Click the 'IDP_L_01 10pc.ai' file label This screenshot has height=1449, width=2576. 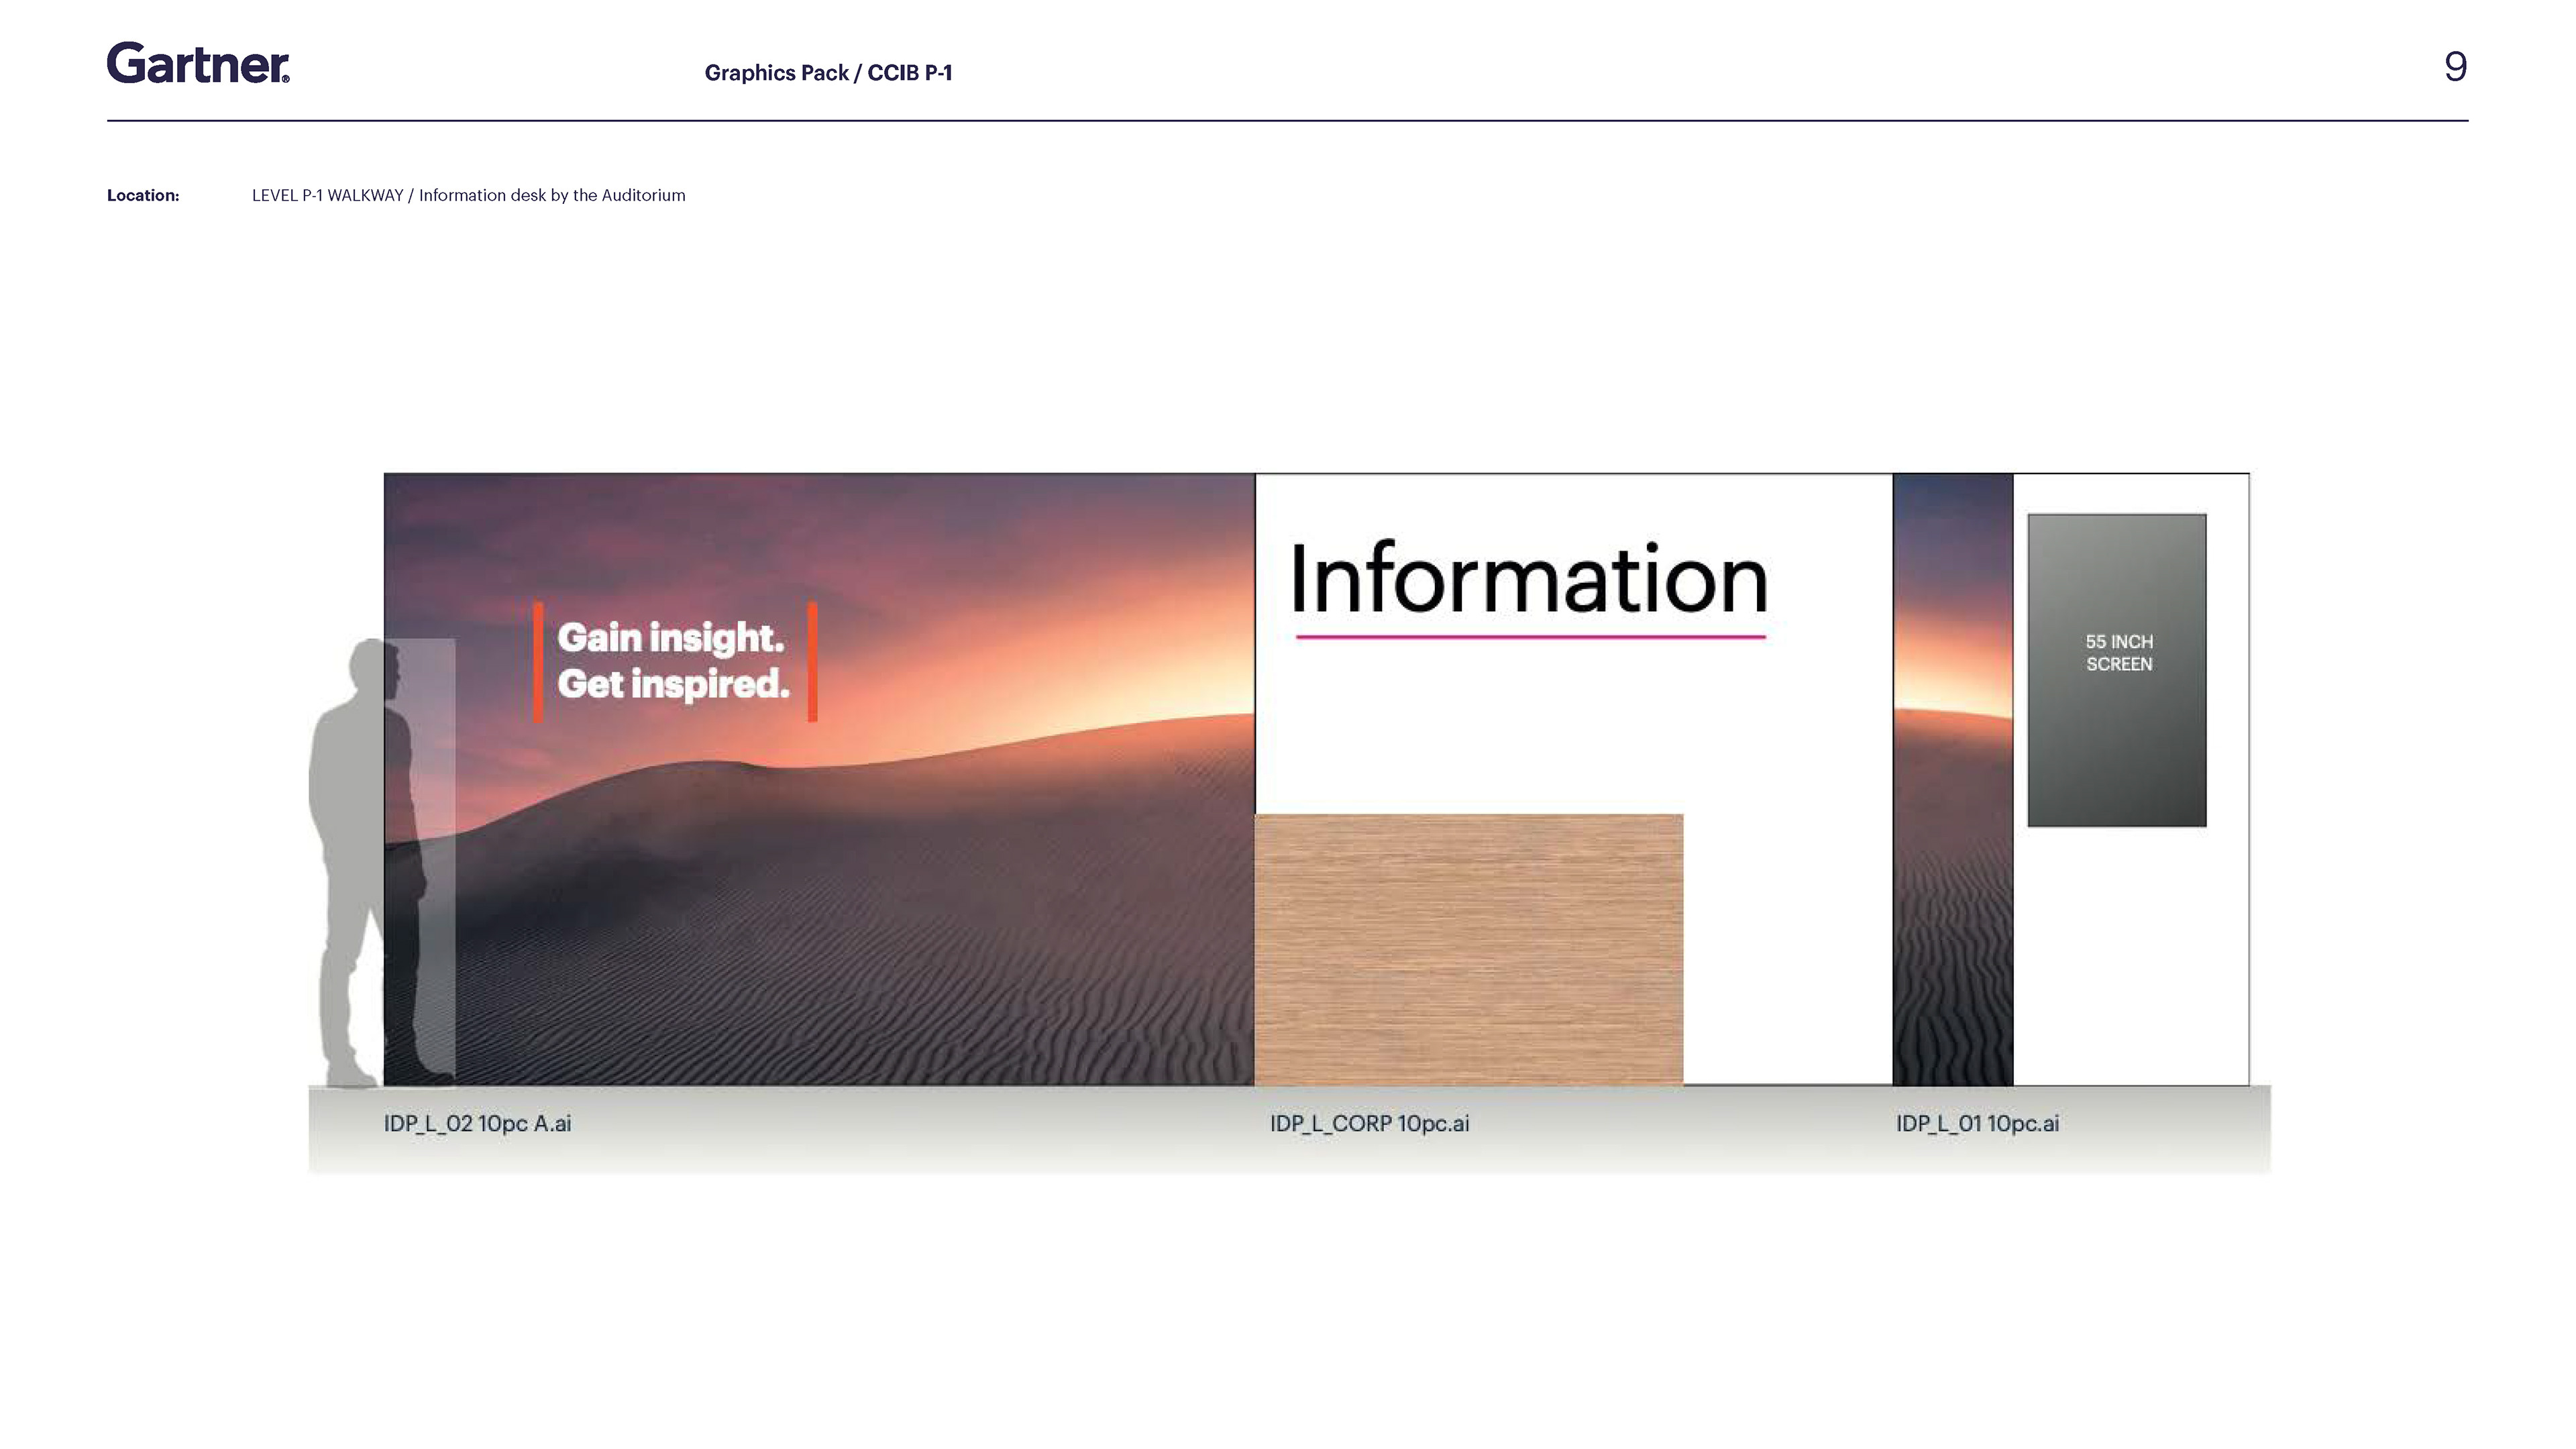point(1977,1123)
